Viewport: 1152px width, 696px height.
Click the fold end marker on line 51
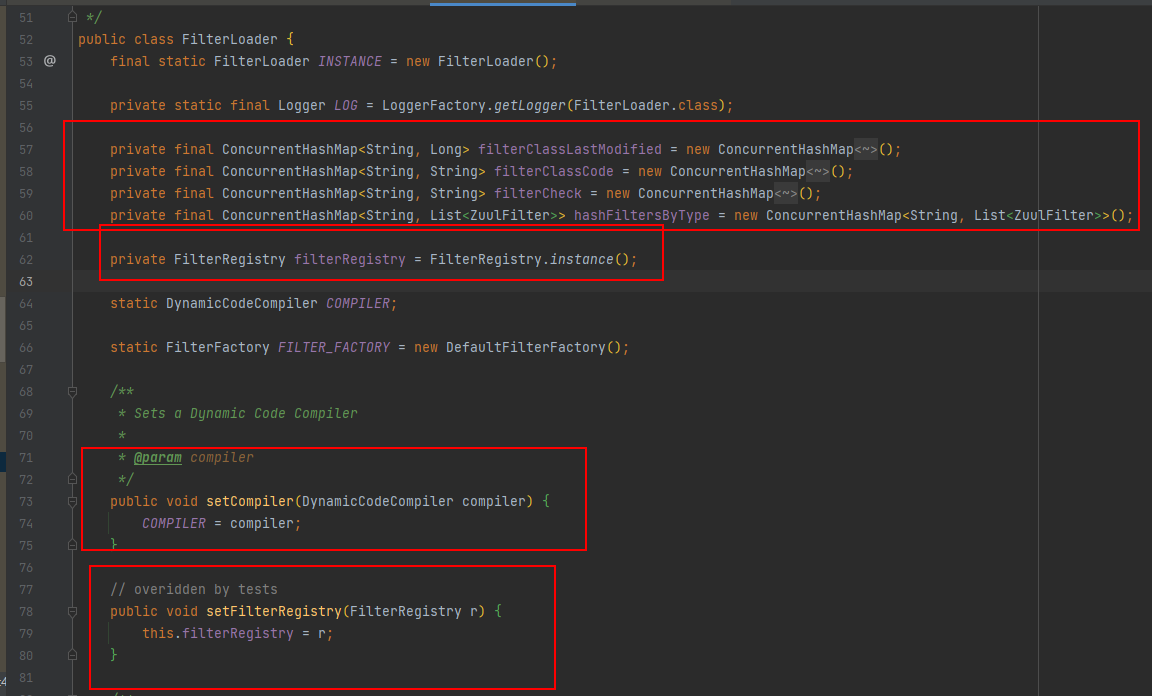(x=72, y=17)
